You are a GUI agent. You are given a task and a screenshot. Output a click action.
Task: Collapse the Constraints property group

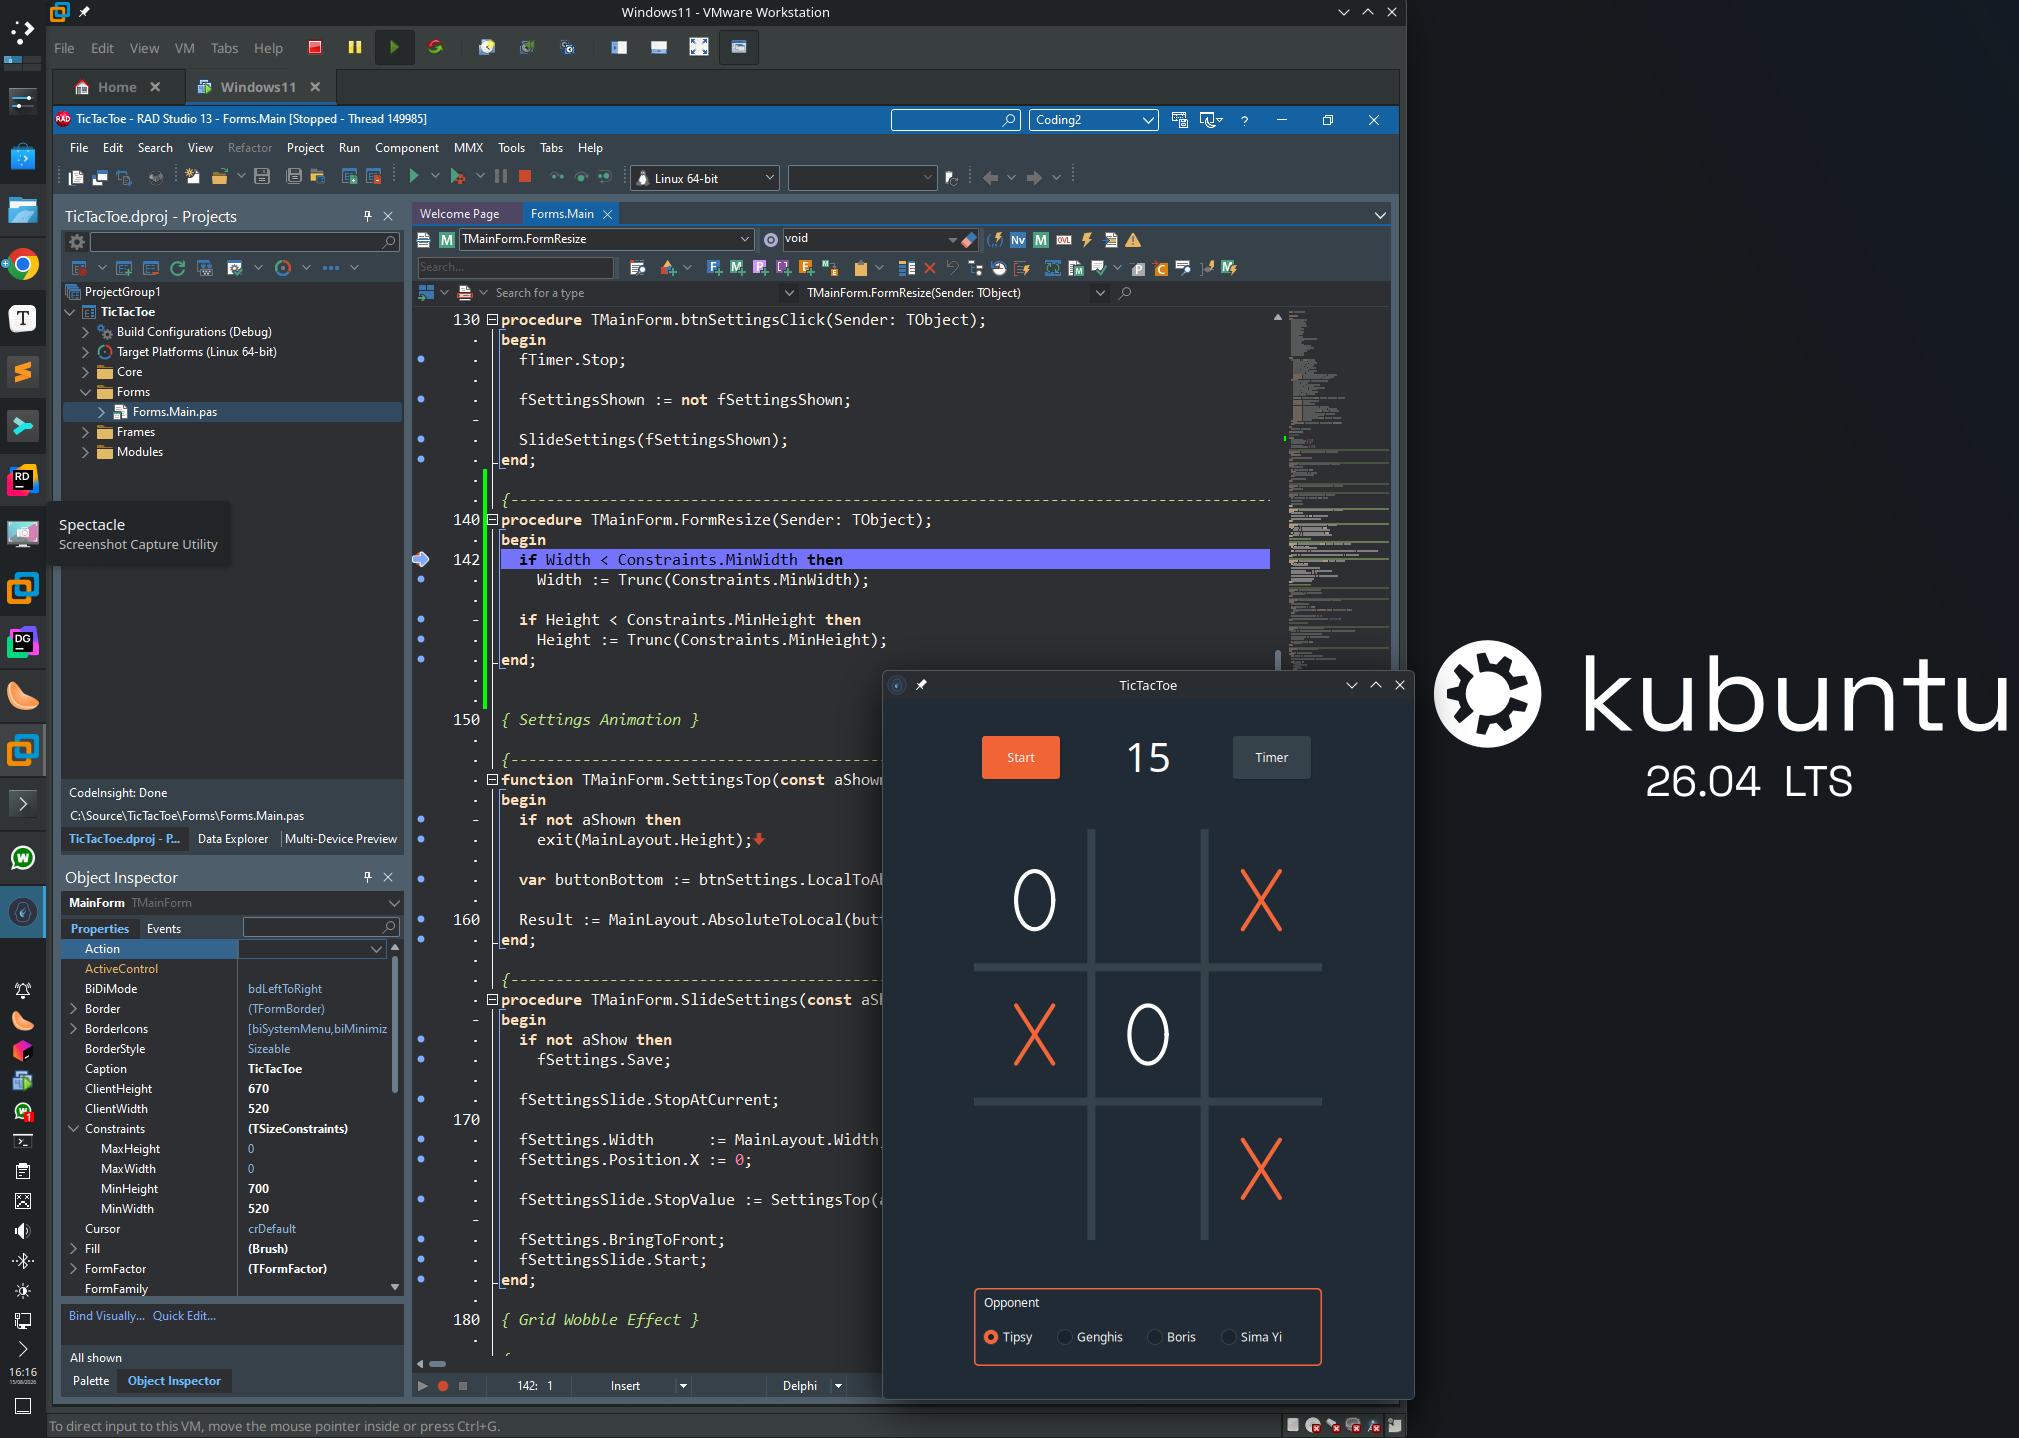point(74,1129)
